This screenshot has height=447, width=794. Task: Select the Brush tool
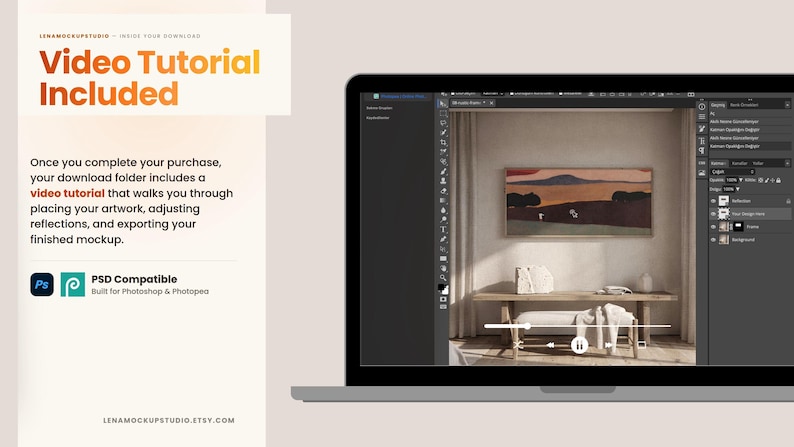[x=443, y=171]
